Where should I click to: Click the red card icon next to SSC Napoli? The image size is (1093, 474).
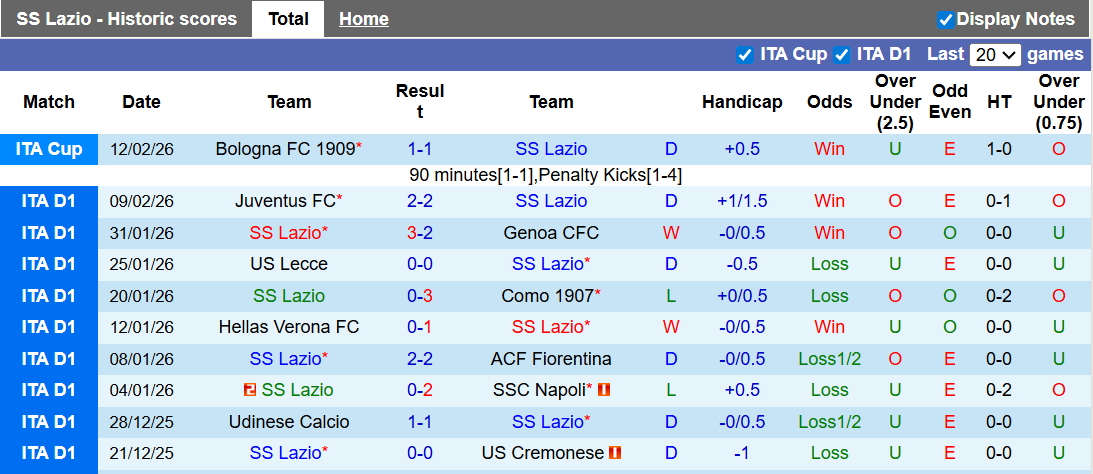(x=604, y=390)
